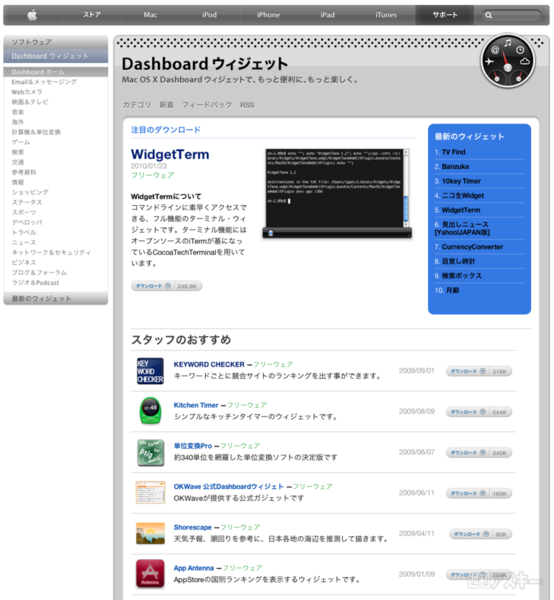Viewport: 554px width, 600px height.
Task: Download OKWave widget 160K
Action: pyautogui.click(x=479, y=493)
